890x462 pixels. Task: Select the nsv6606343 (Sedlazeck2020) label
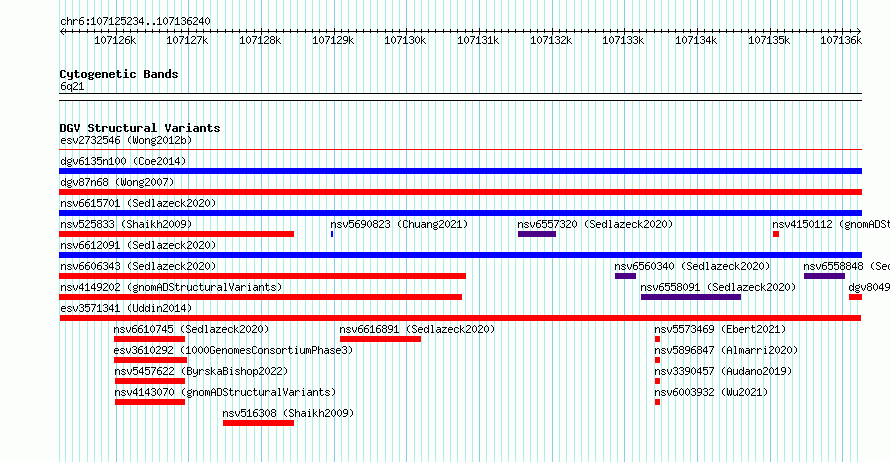coord(138,266)
